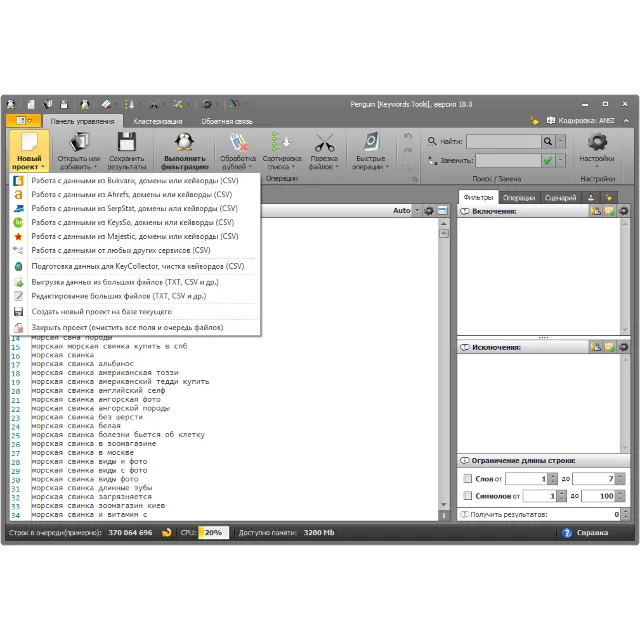Screen dimensions: 640x640
Task: Select the Фильтры tab in right panel
Action: pyautogui.click(x=478, y=198)
